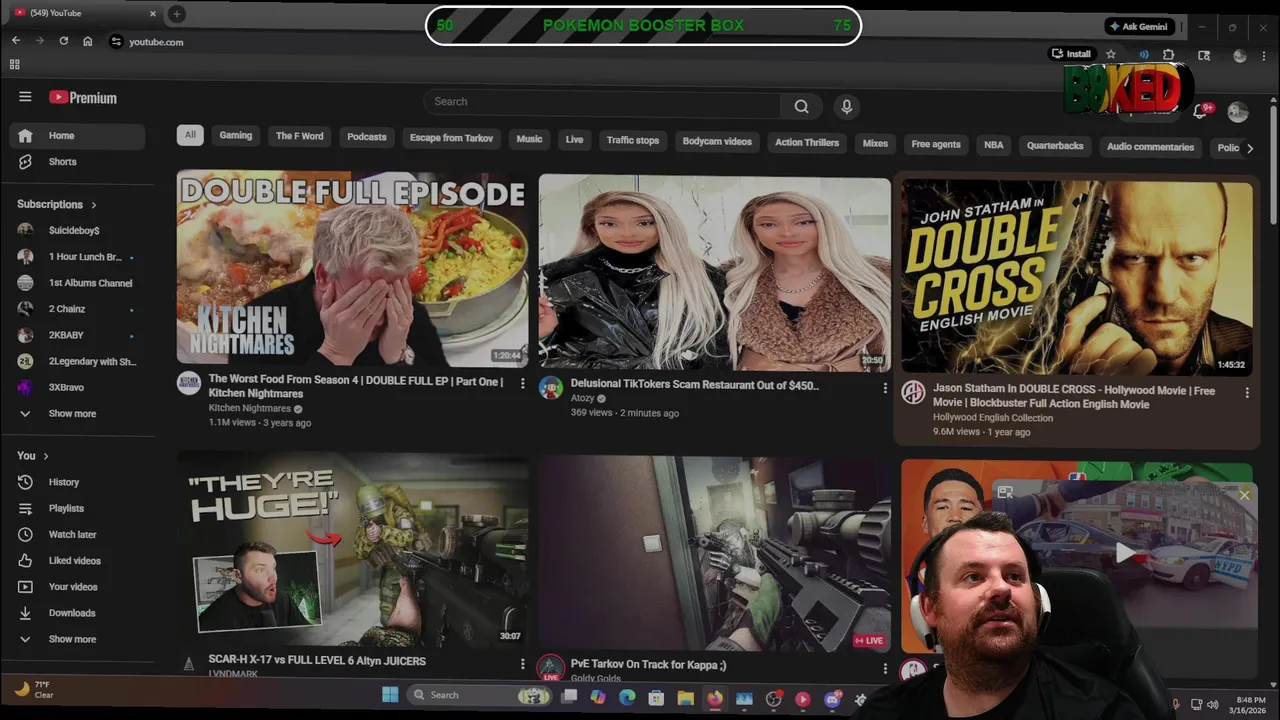Select the Gaming filter chip
1280x720 pixels.
pyautogui.click(x=236, y=135)
